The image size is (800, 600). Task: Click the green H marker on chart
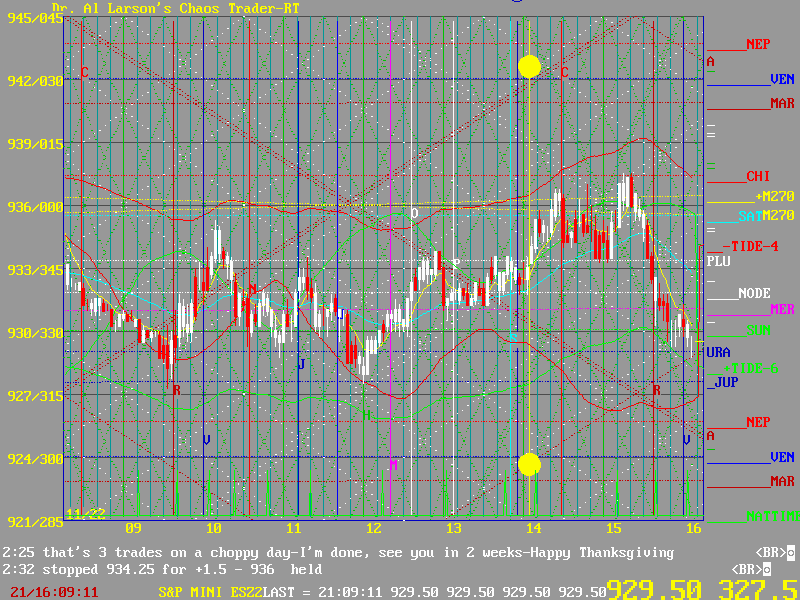pyautogui.click(x=367, y=414)
